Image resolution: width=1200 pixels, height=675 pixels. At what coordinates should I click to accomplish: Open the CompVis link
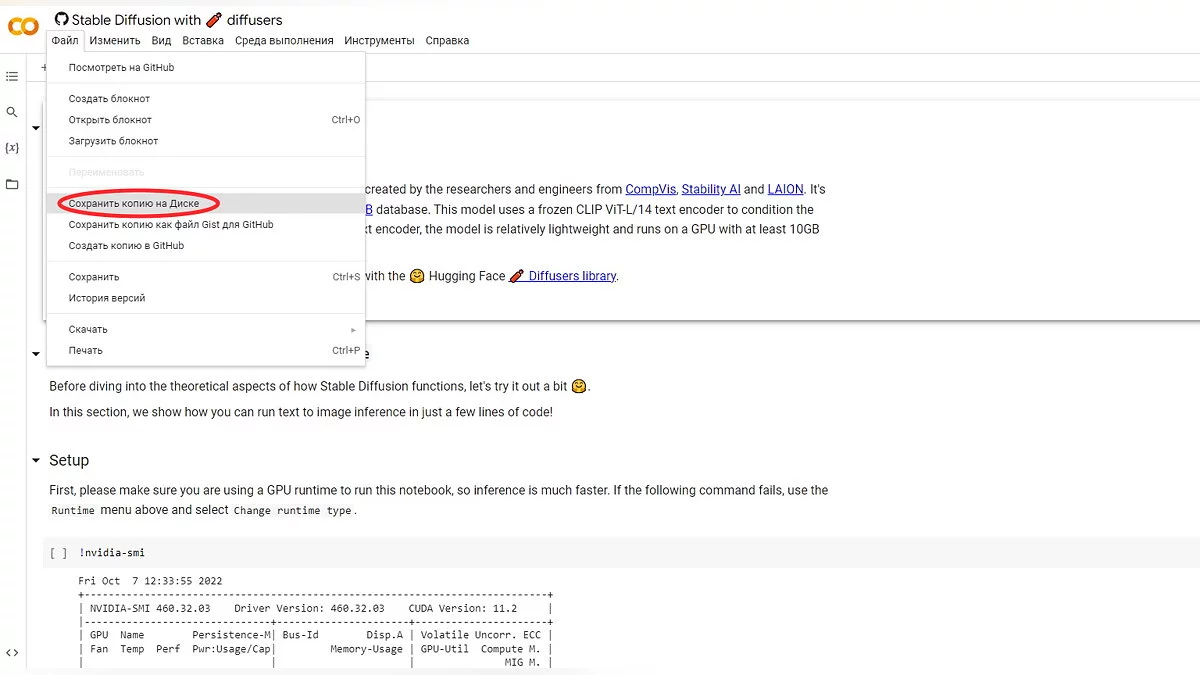click(x=650, y=189)
